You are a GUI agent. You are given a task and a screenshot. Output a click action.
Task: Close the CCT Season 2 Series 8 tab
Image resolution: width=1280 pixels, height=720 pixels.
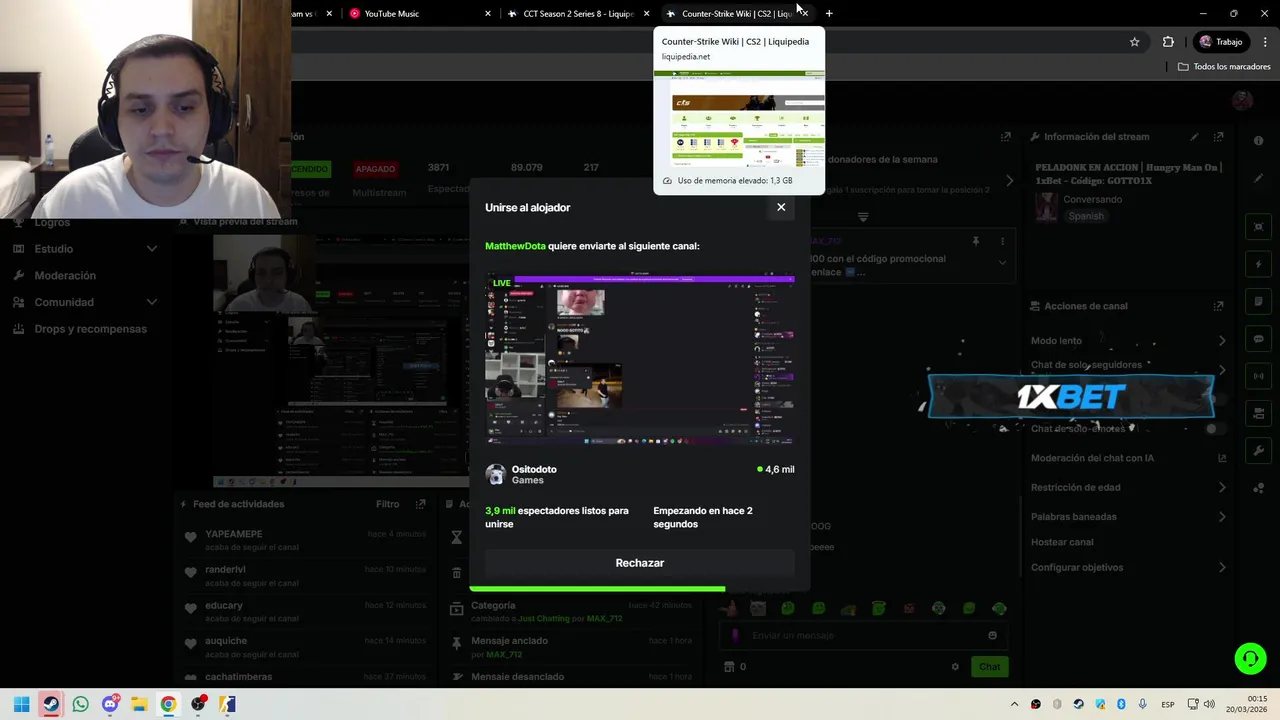pyautogui.click(x=646, y=14)
